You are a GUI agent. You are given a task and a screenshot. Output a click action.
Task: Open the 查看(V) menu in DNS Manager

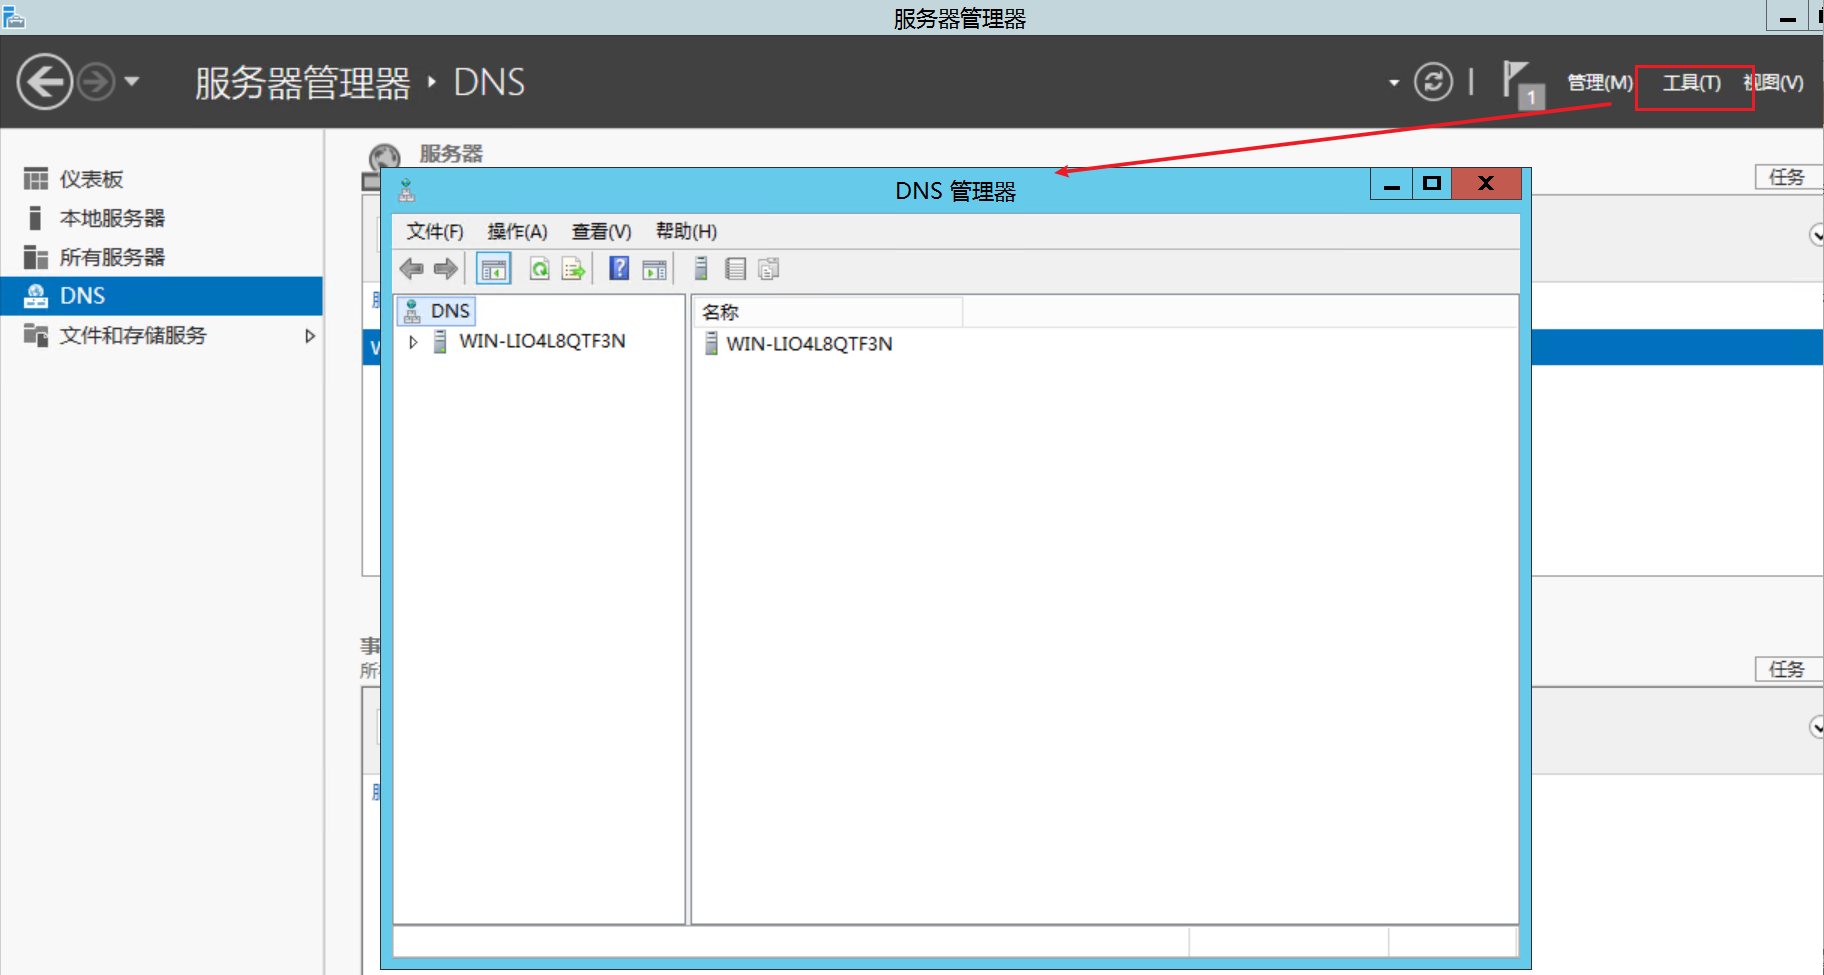(601, 231)
